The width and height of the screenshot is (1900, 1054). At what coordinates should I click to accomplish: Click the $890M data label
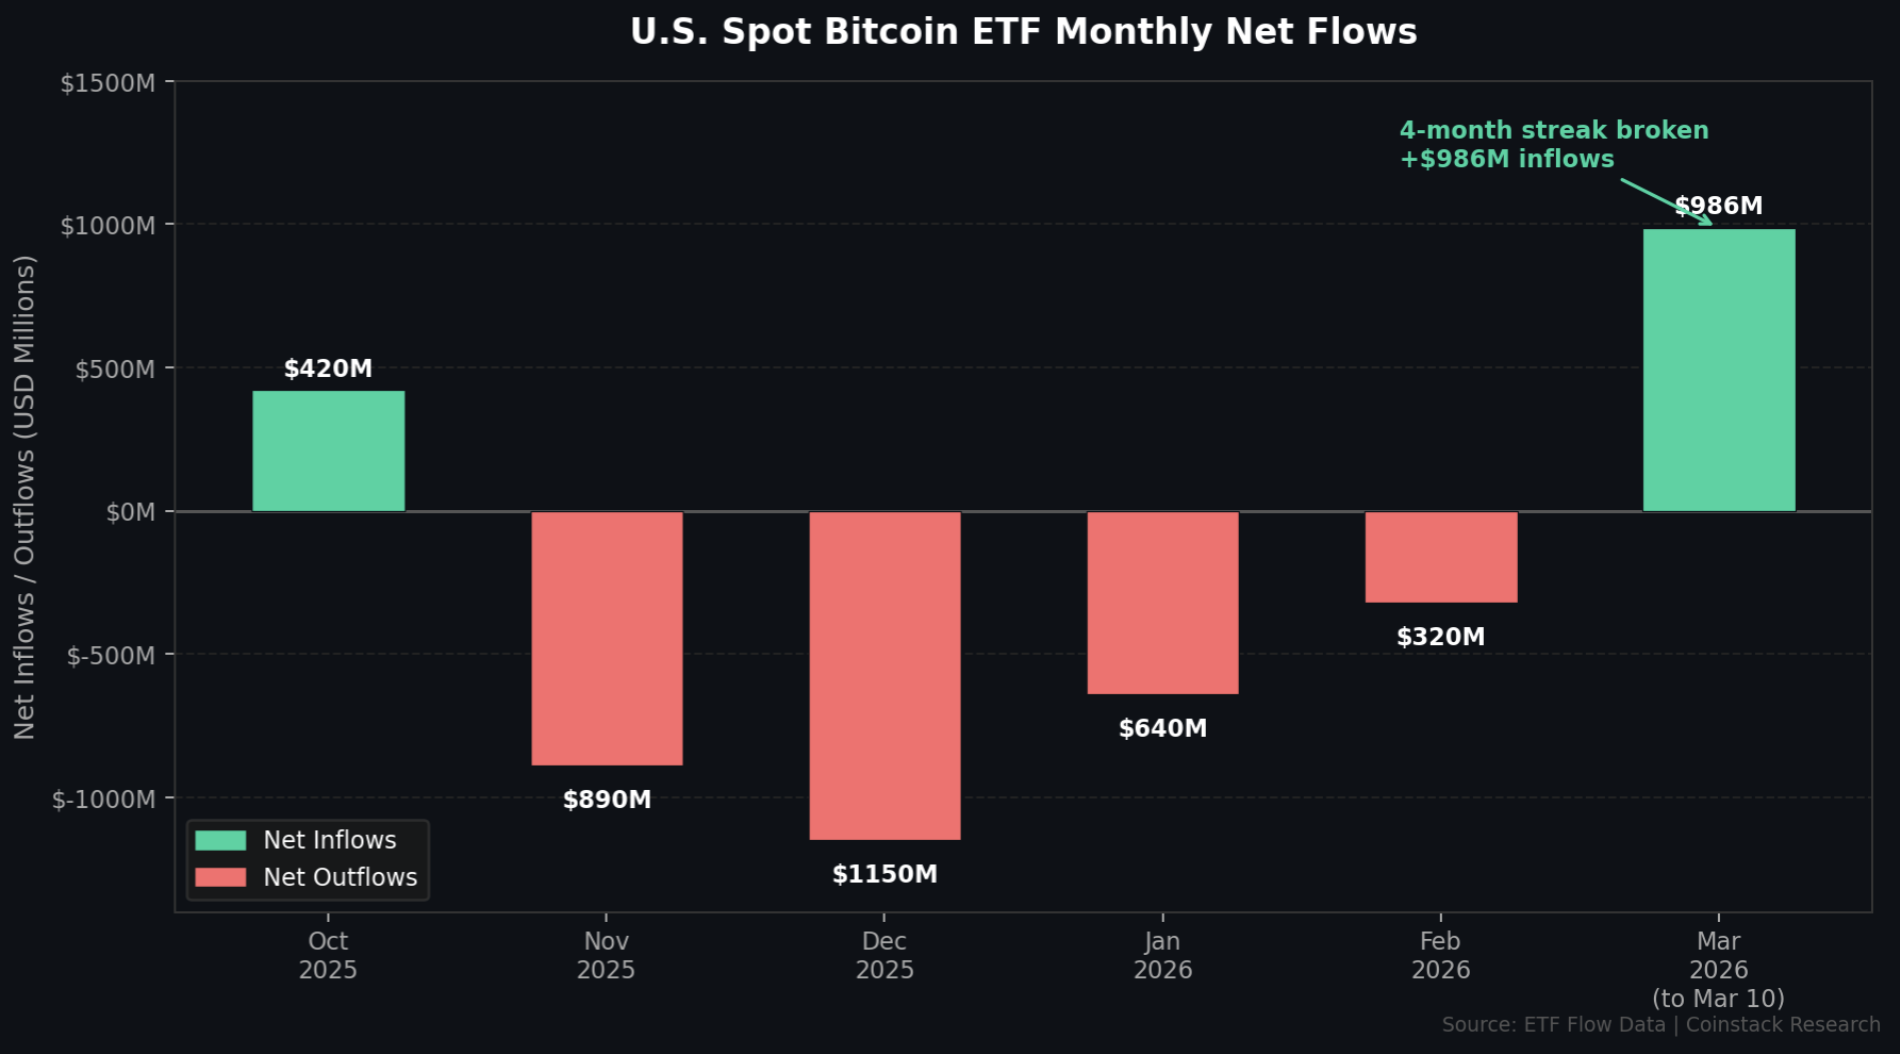pos(607,800)
